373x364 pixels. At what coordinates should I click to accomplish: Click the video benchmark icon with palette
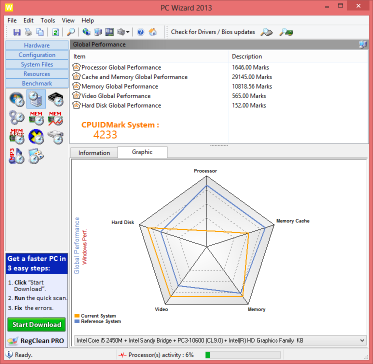tap(36, 156)
